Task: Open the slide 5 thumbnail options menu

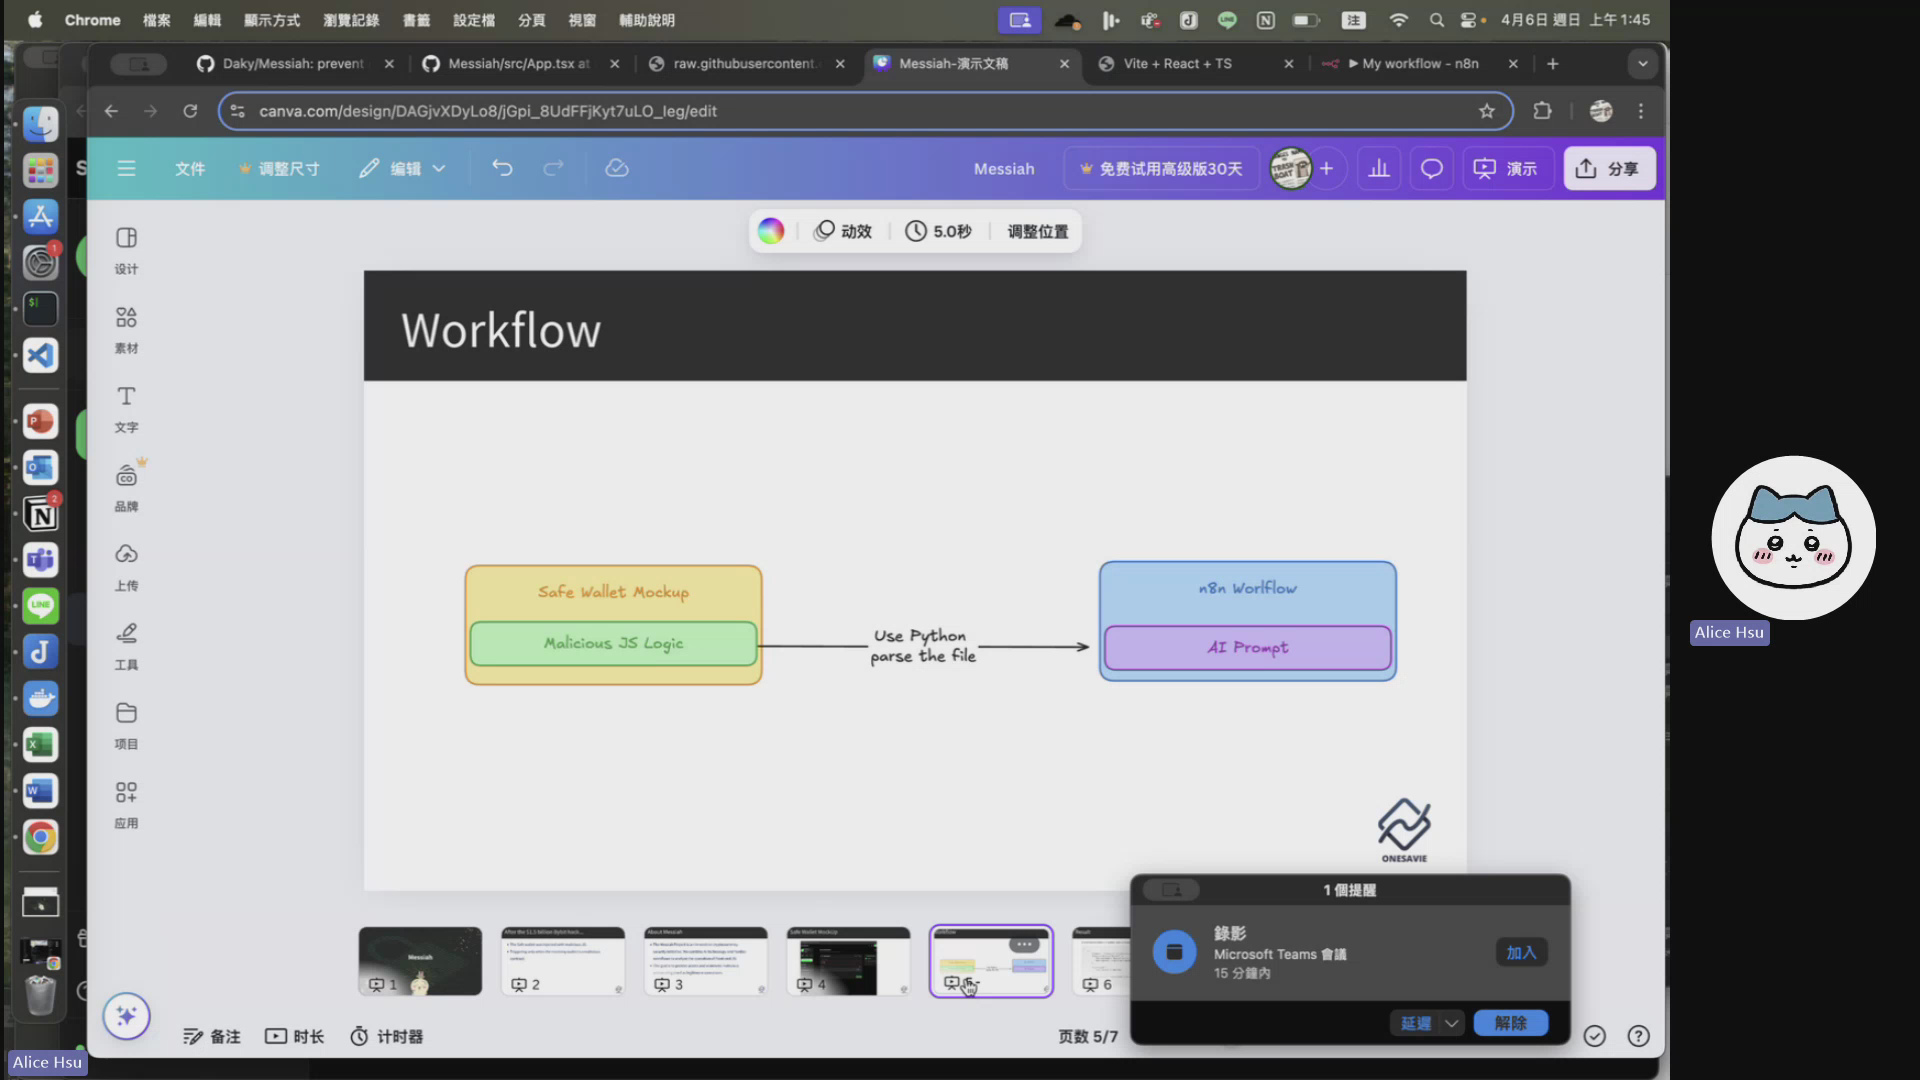Action: click(x=1024, y=944)
